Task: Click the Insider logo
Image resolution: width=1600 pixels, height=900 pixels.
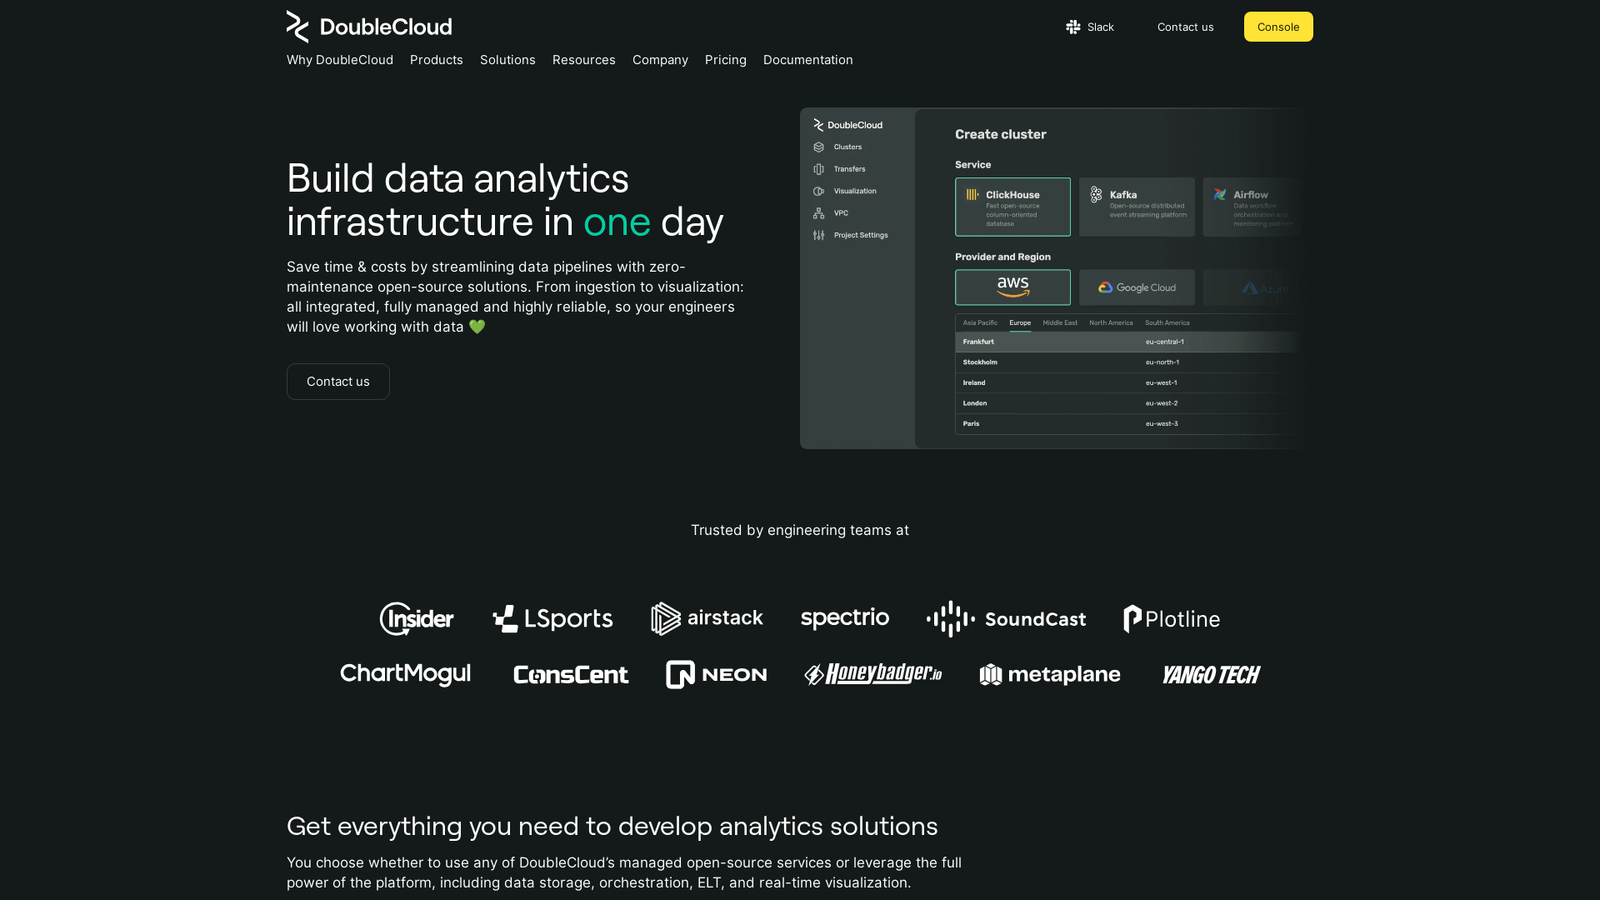Action: point(417,619)
